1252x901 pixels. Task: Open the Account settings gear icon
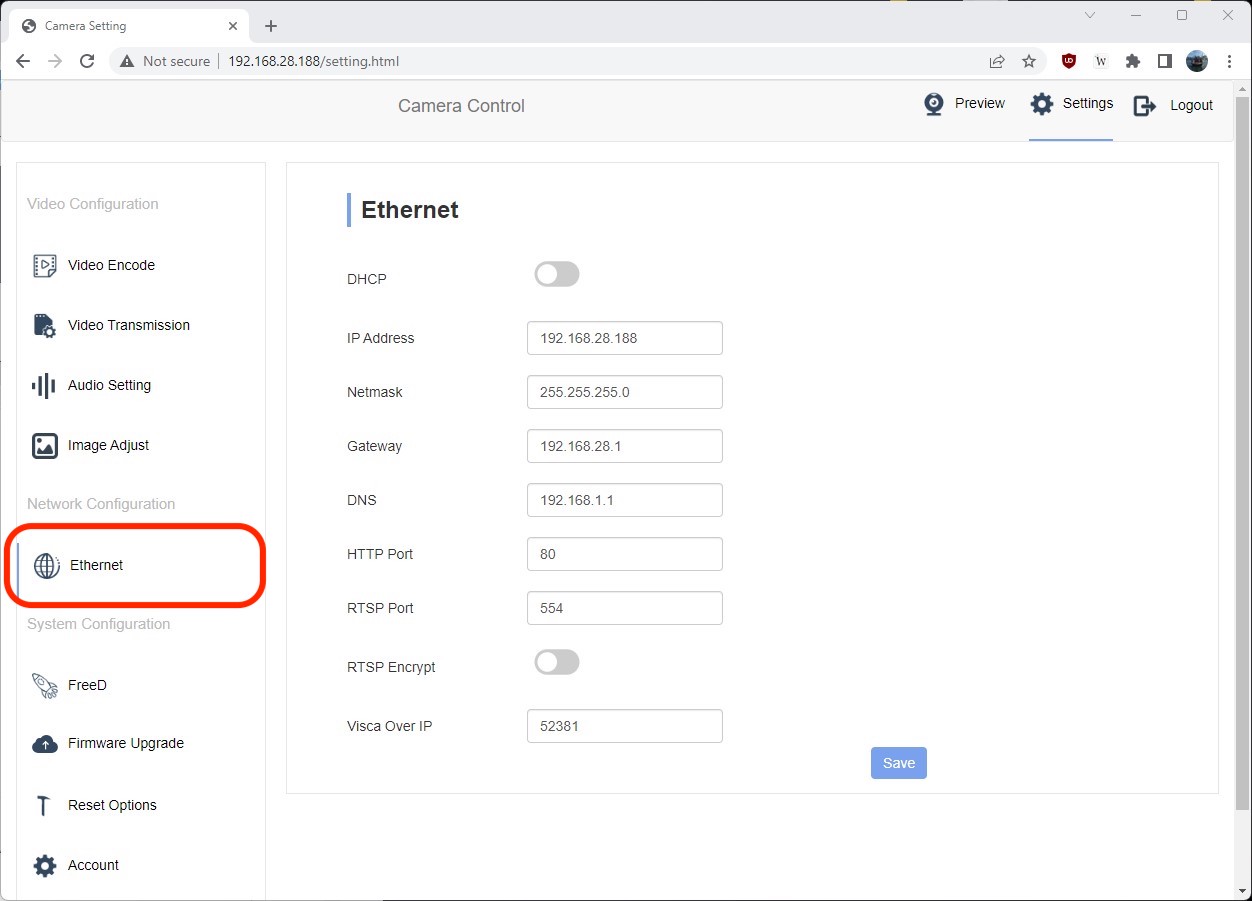[45, 865]
